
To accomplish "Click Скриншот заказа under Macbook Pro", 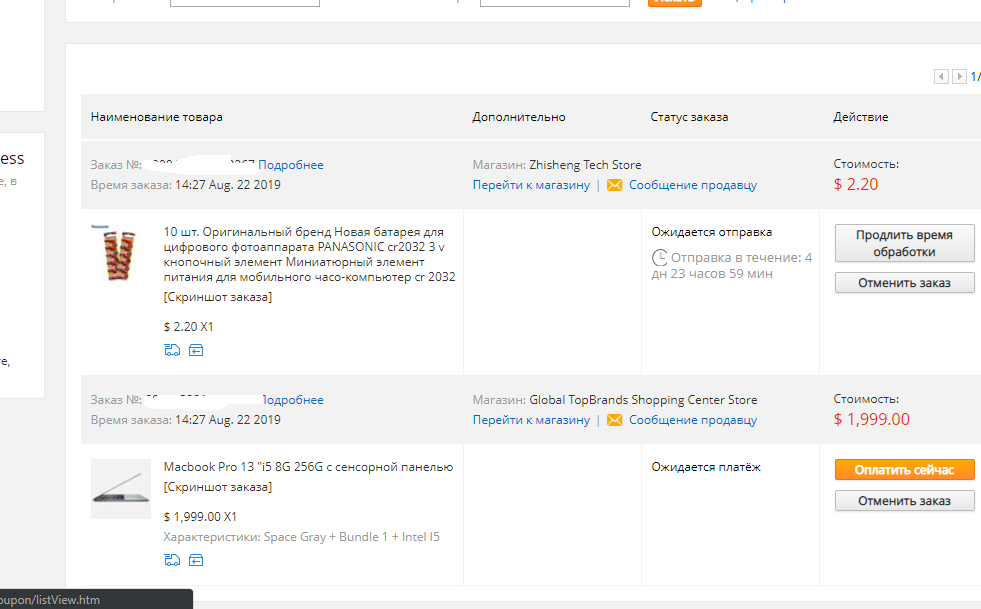I will tap(218, 487).
